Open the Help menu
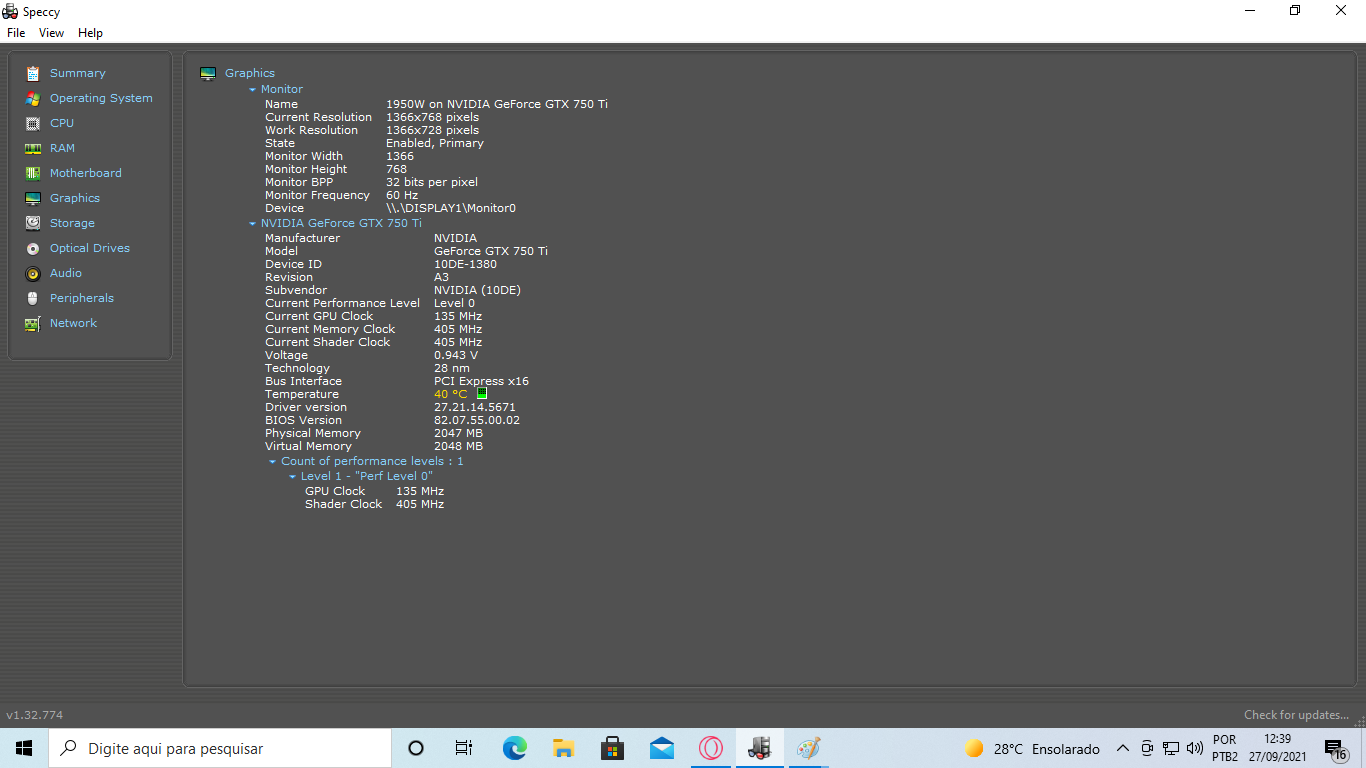The image size is (1366, 768). tap(90, 33)
